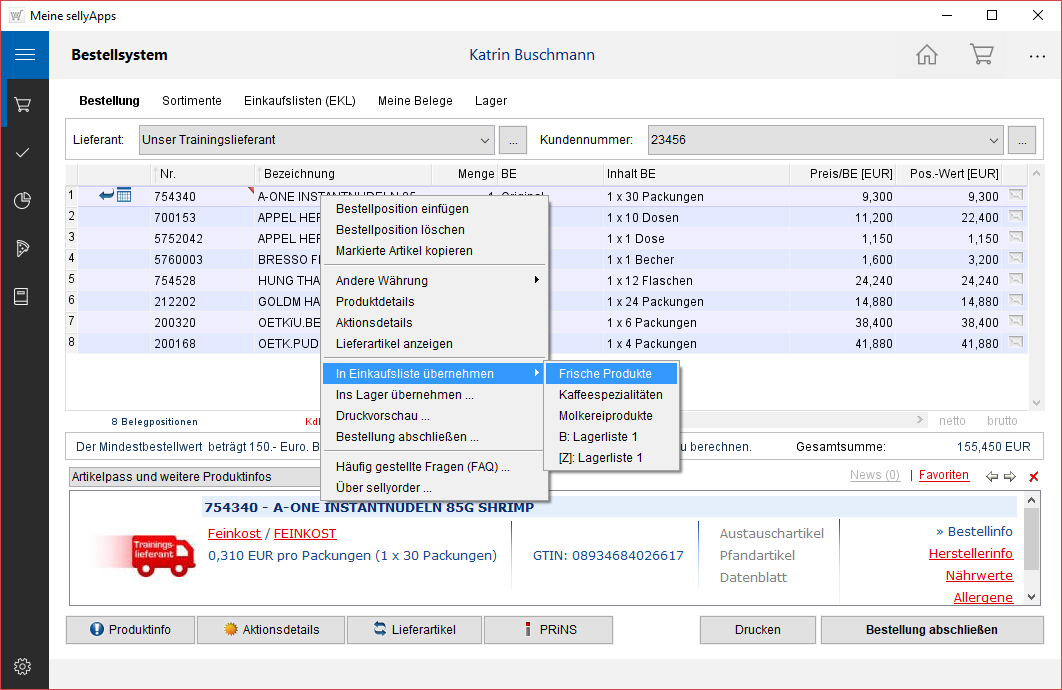Open the Einkaufslisten (EKL) tab
Screen dimensions: 1062x690
pyautogui.click(x=299, y=101)
